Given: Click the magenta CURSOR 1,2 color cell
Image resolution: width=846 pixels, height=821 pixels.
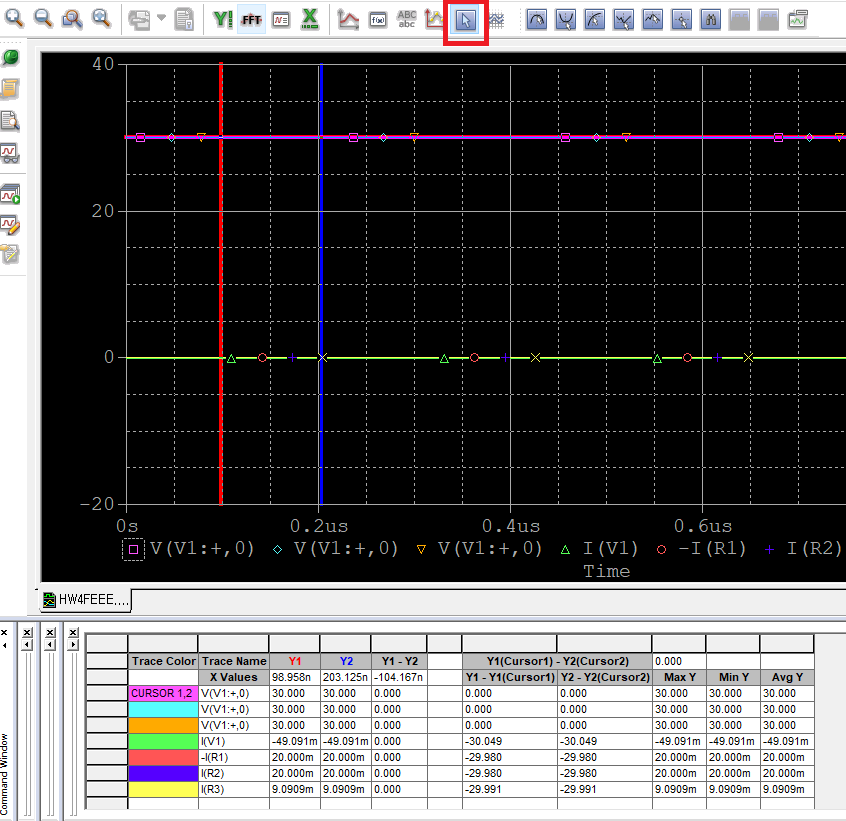Looking at the screenshot, I should coord(162,692).
